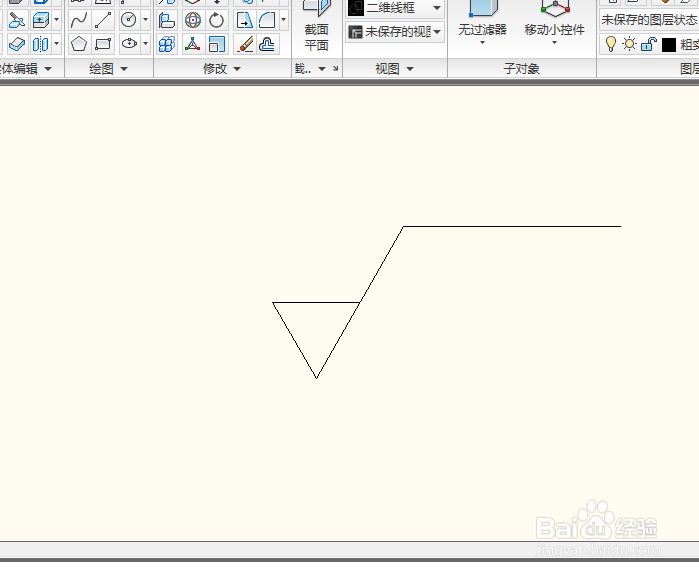This screenshot has height=574, width=699.
Task: Open the 未保存的图层状态 layer state dropdown
Action: point(649,20)
